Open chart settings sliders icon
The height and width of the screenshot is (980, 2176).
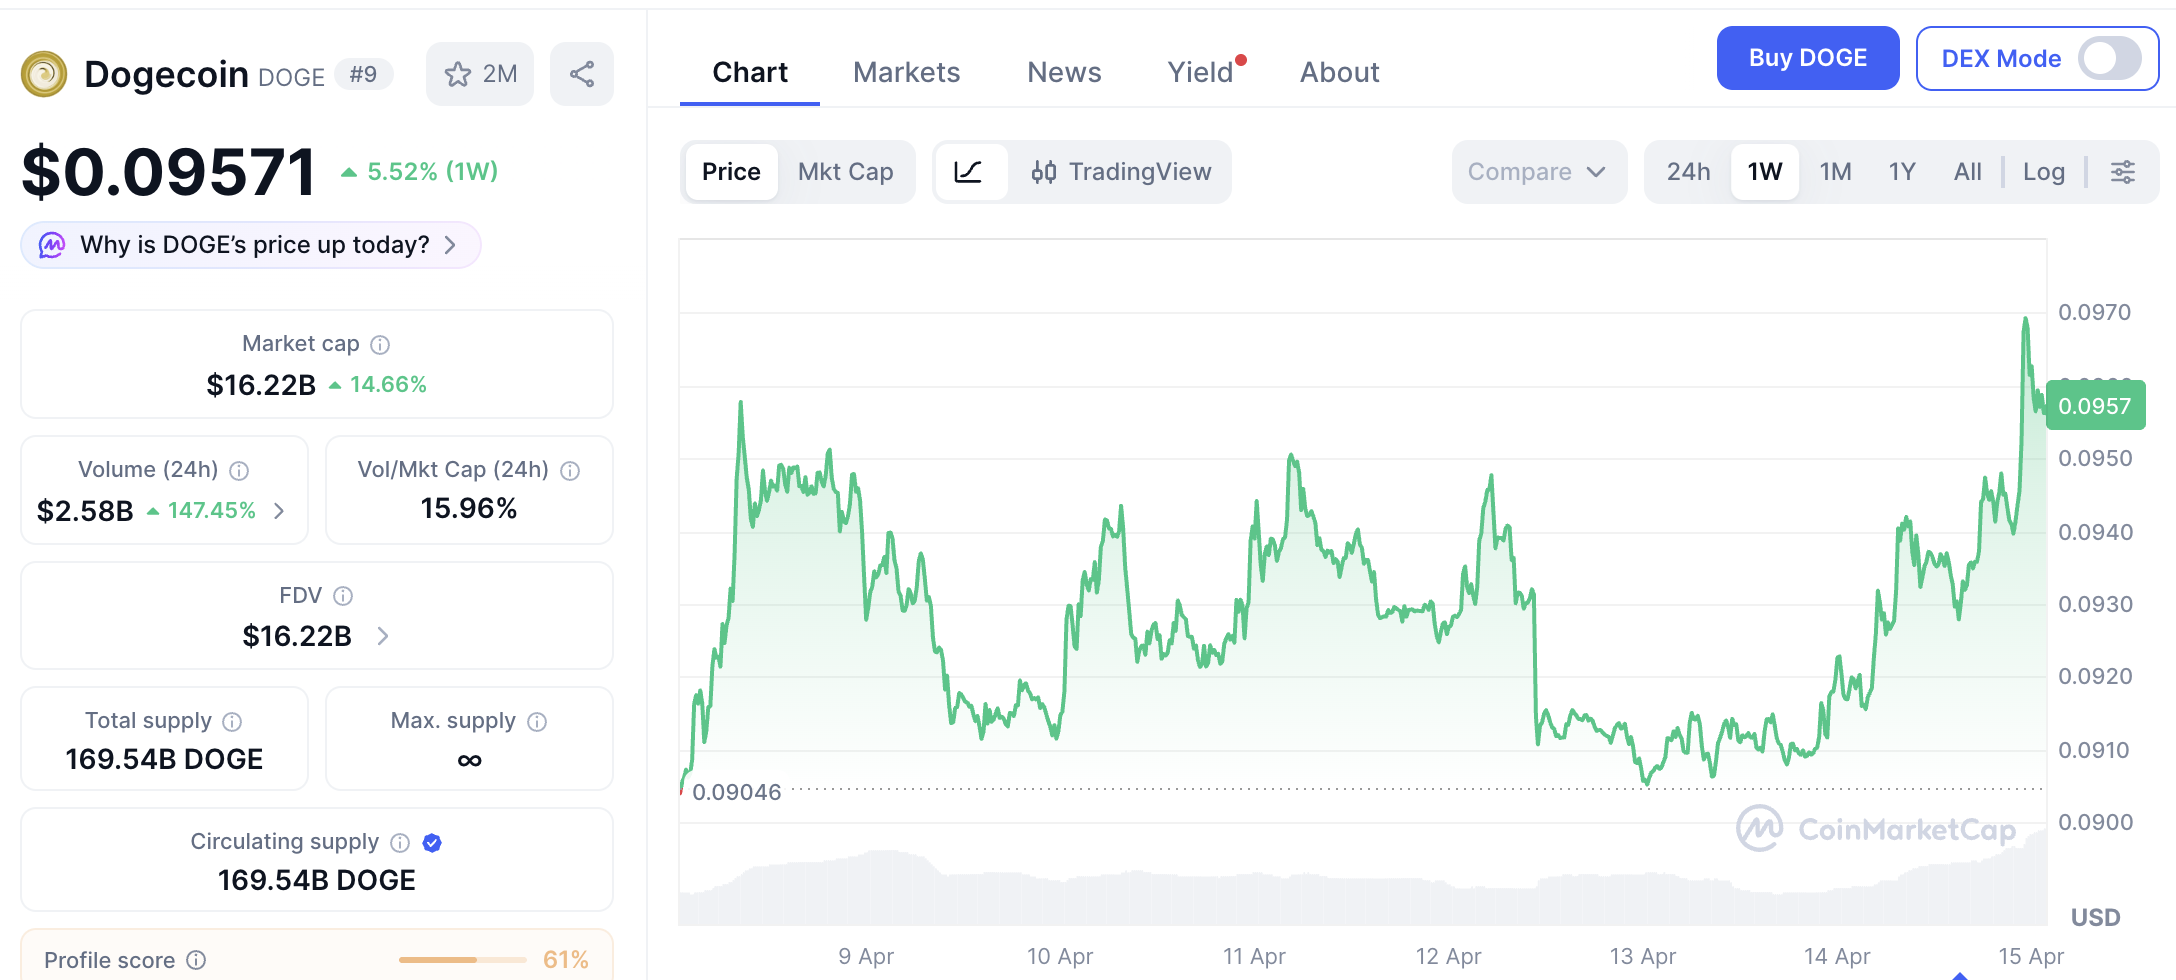point(2123,172)
